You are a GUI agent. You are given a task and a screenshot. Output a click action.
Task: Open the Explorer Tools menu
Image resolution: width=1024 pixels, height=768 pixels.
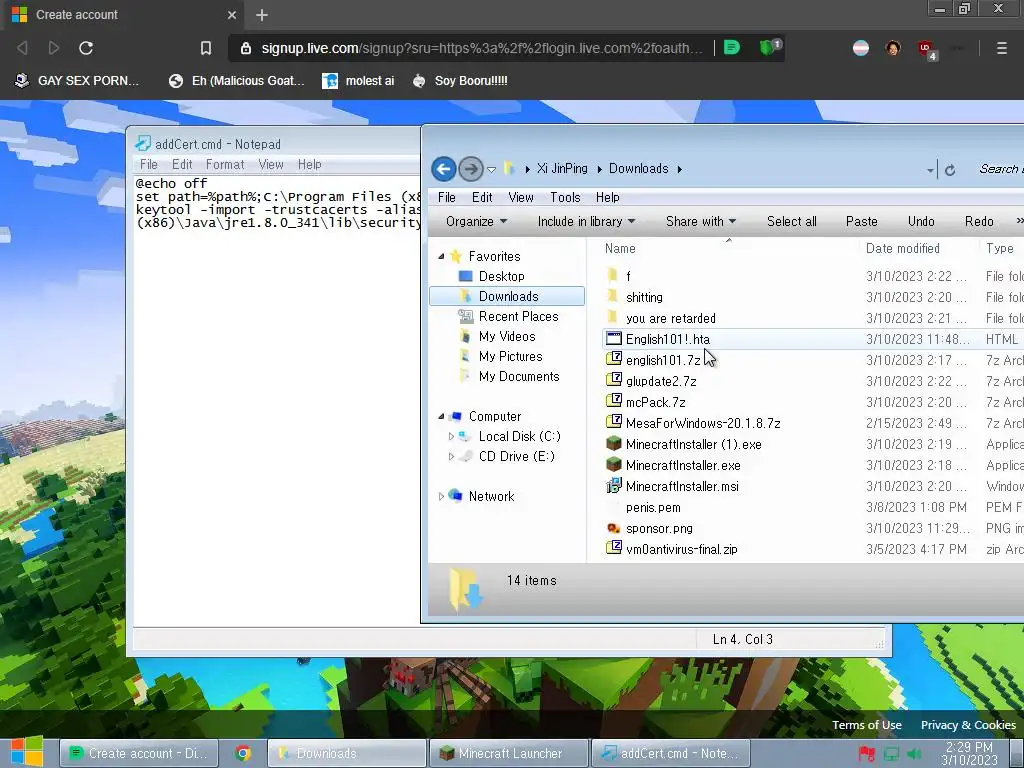tap(565, 197)
